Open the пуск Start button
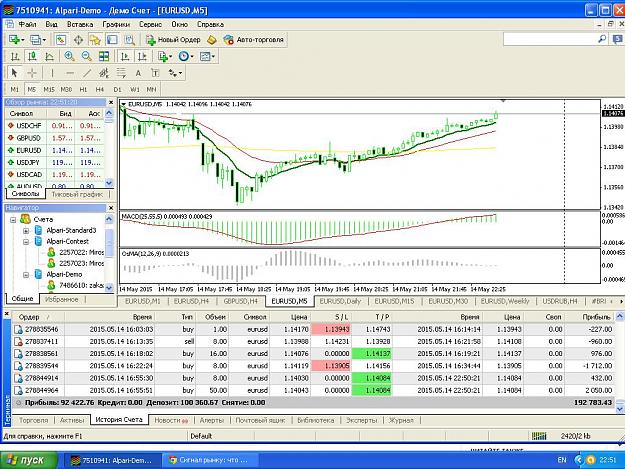 [29, 460]
